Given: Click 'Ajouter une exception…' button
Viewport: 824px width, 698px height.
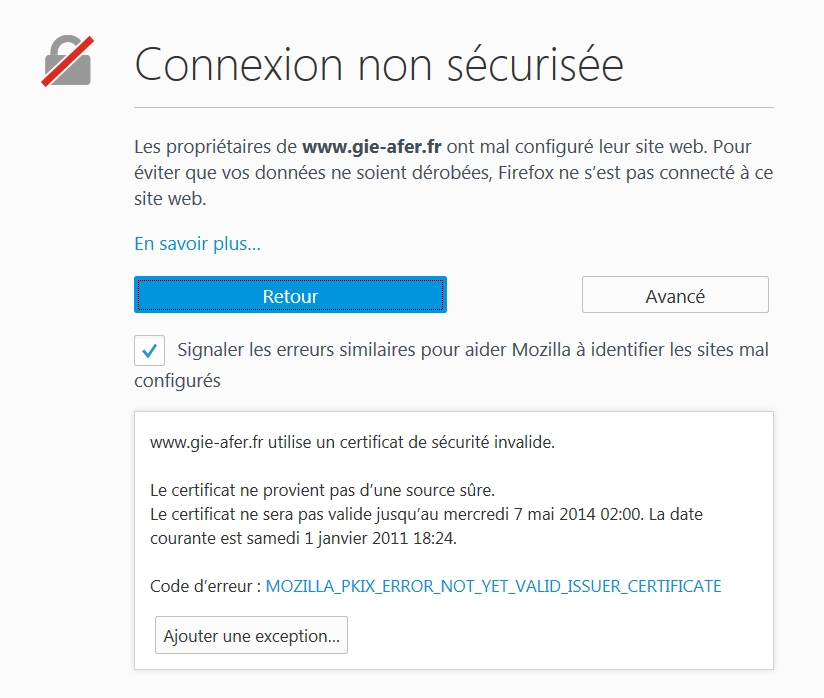Looking at the screenshot, I should [251, 635].
